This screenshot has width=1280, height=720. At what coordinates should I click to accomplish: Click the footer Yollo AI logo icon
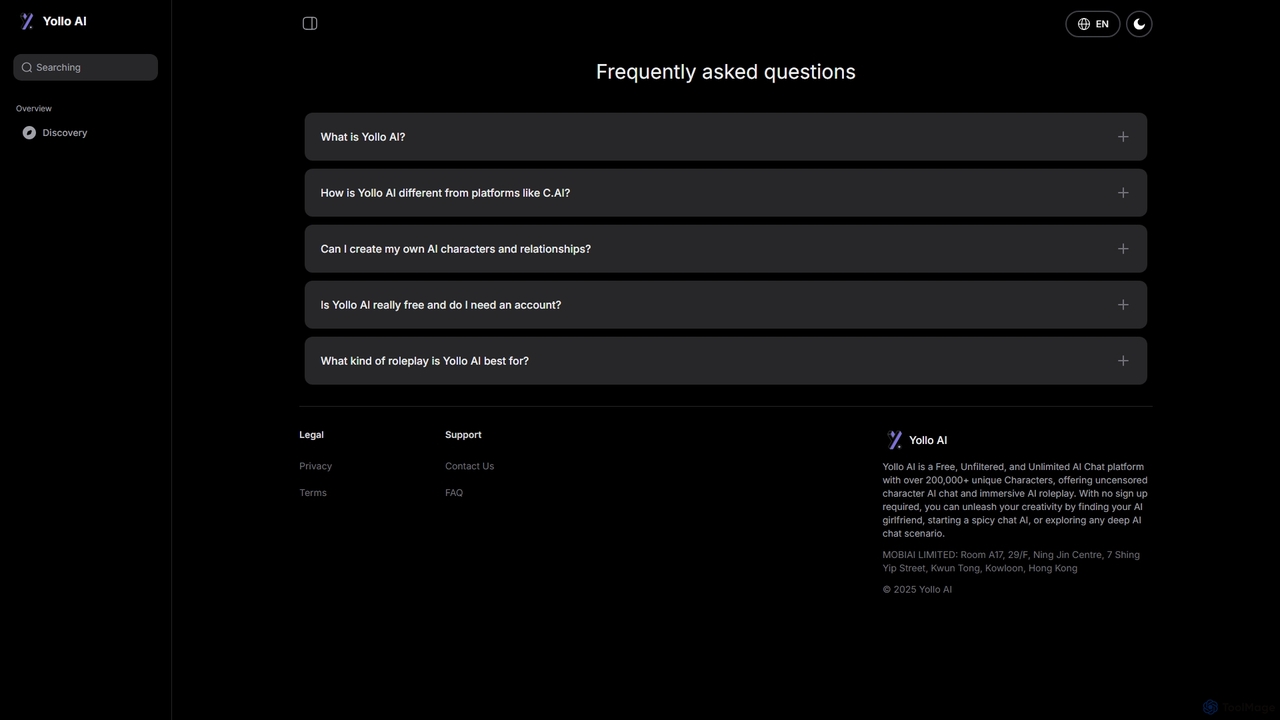point(894,440)
